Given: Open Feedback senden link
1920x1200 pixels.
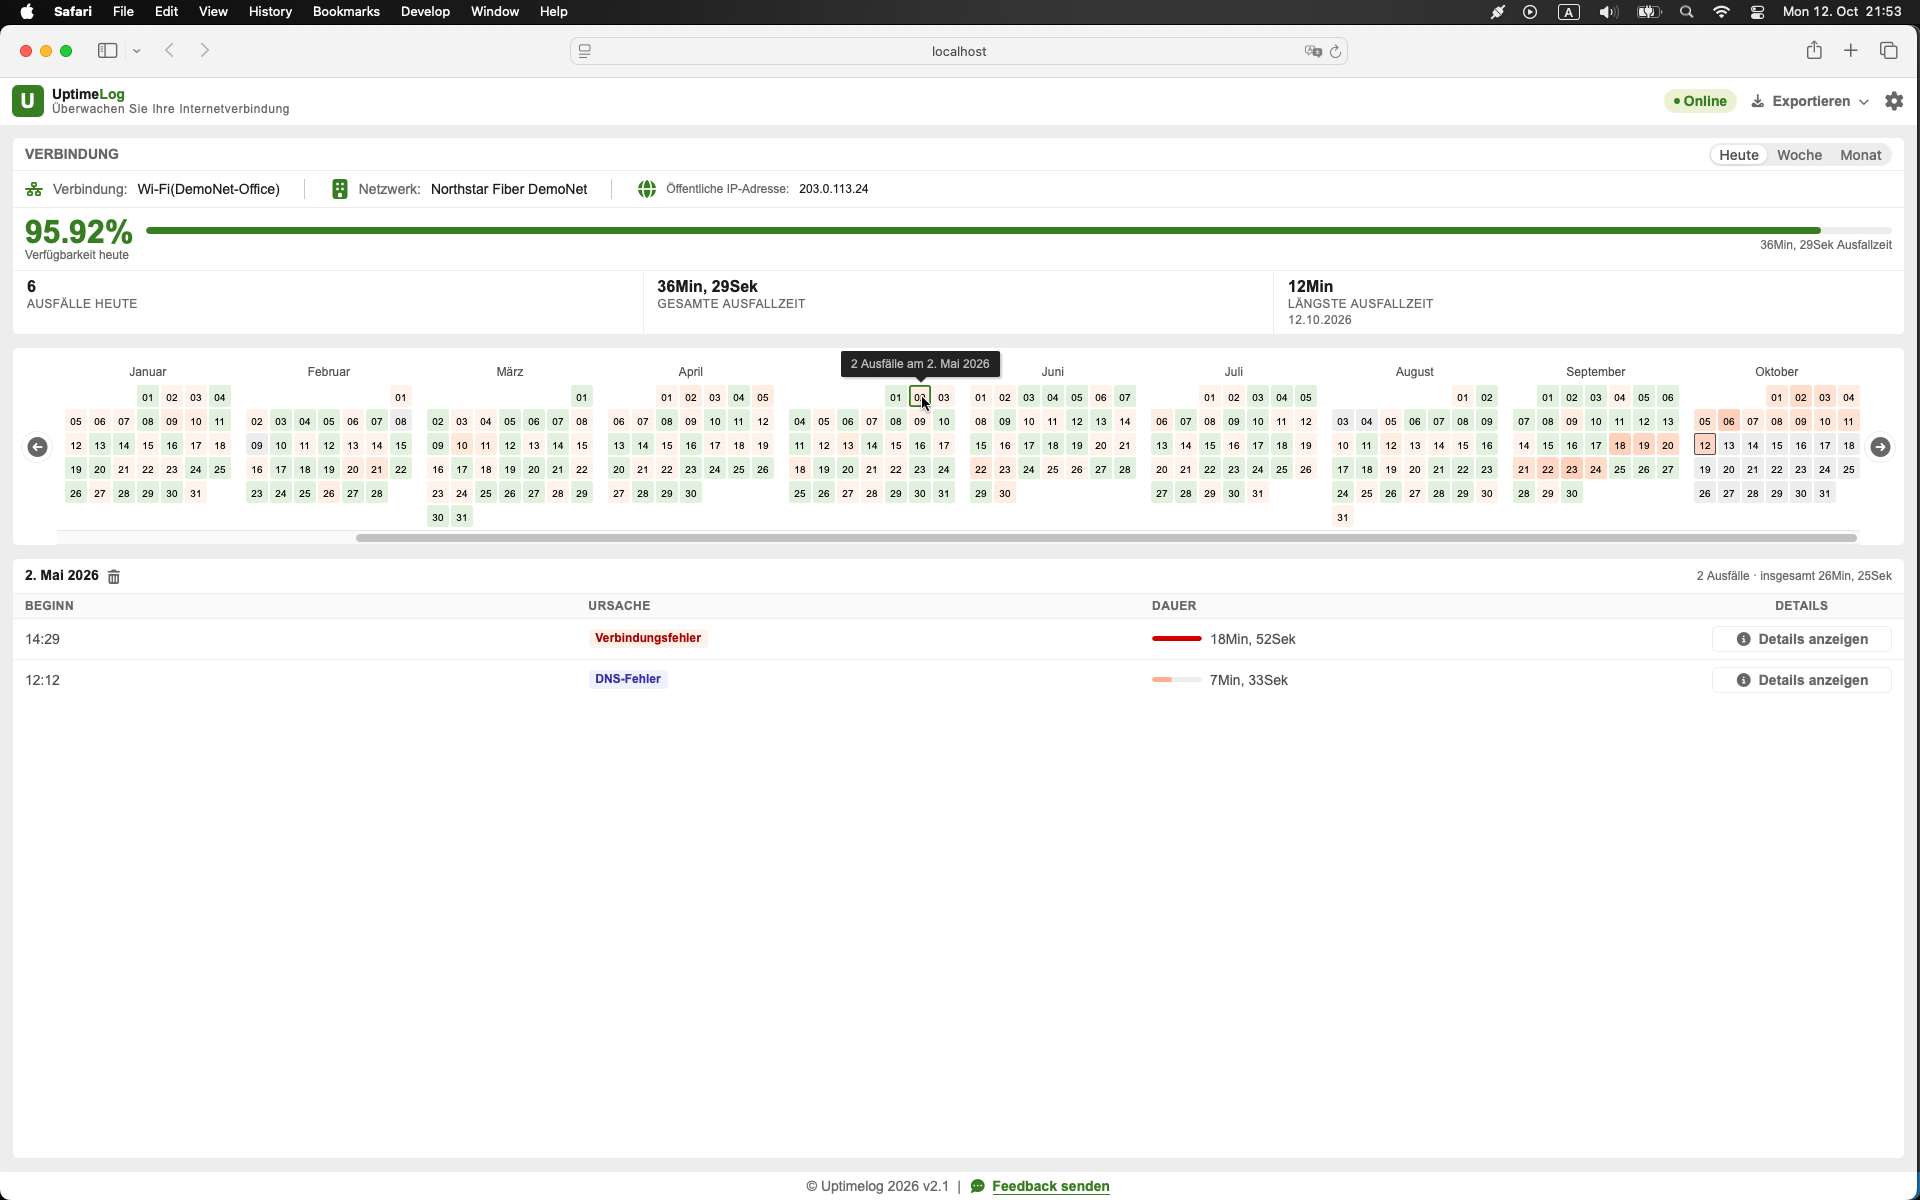Looking at the screenshot, I should click(x=1050, y=1186).
